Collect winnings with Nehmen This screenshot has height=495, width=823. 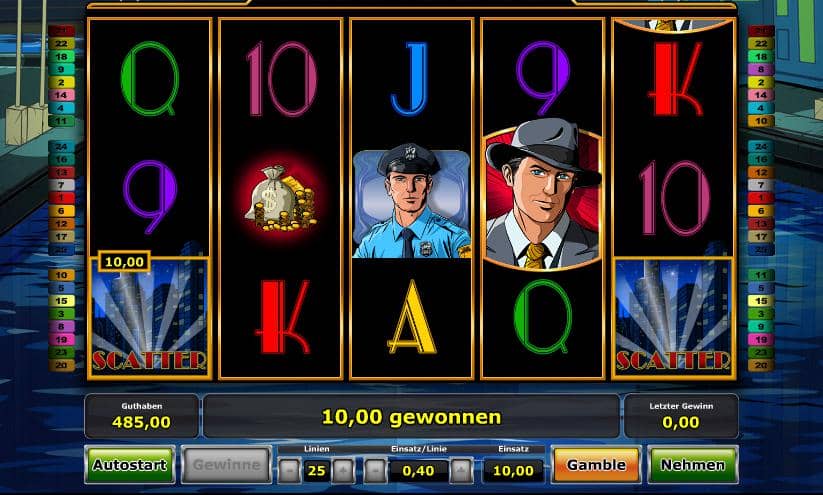pyautogui.click(x=693, y=465)
